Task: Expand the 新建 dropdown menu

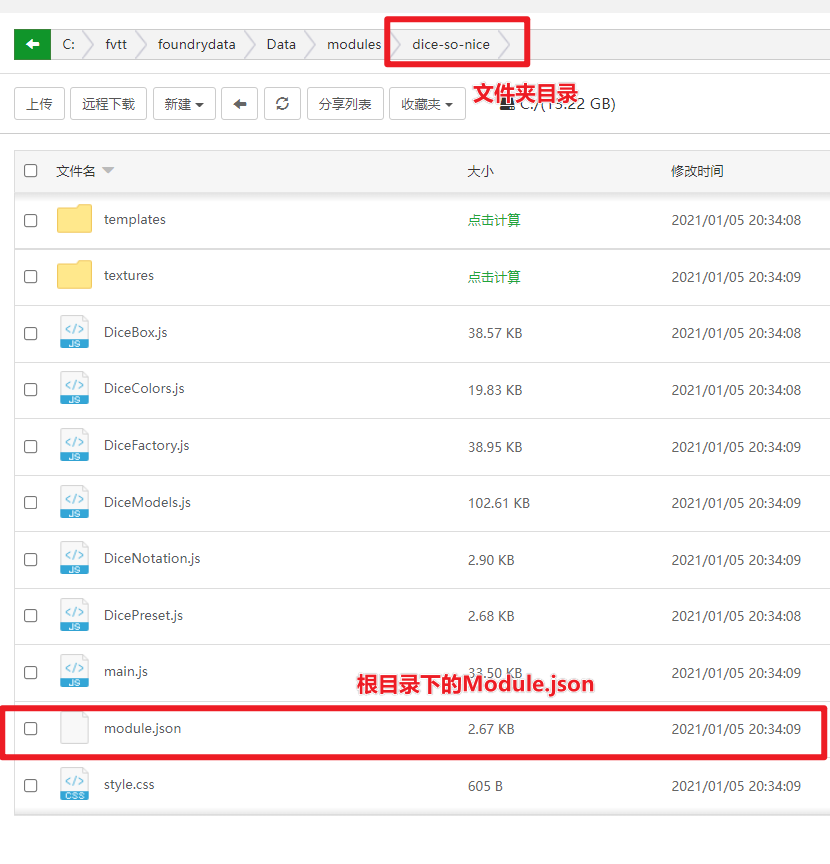Action: pyautogui.click(x=184, y=104)
